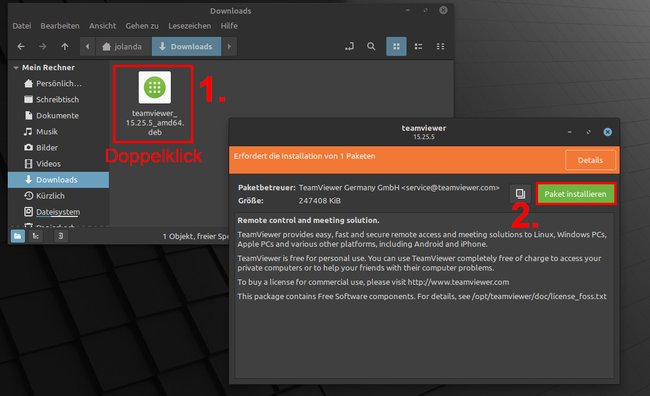Show tree view via status bar icon
This screenshot has width=650, height=396.
coord(36,236)
